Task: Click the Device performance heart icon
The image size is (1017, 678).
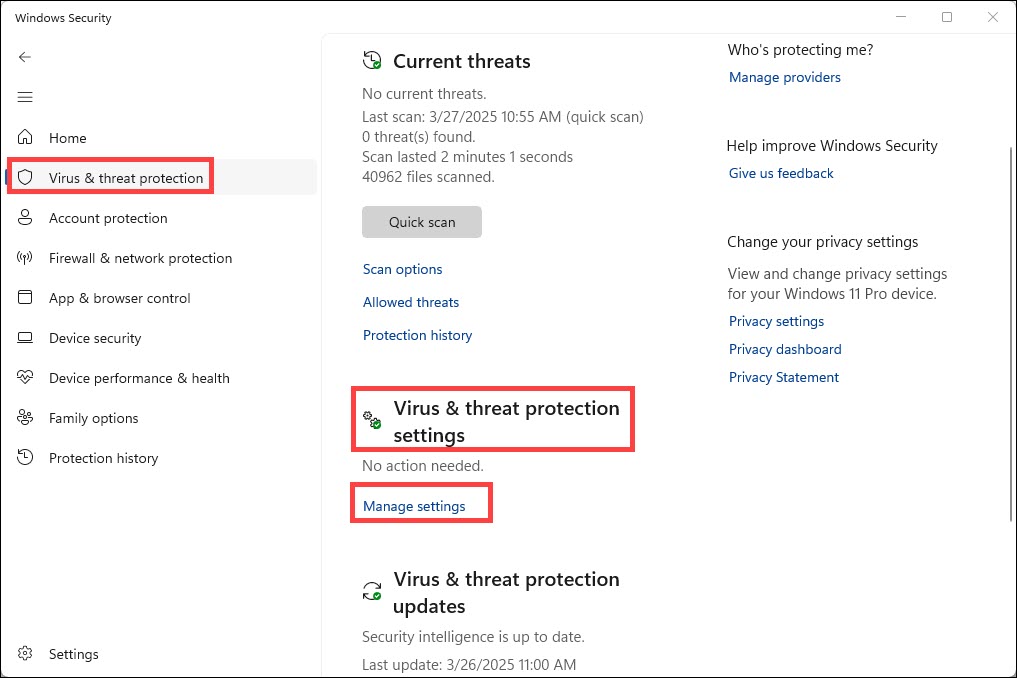Action: click(26, 378)
